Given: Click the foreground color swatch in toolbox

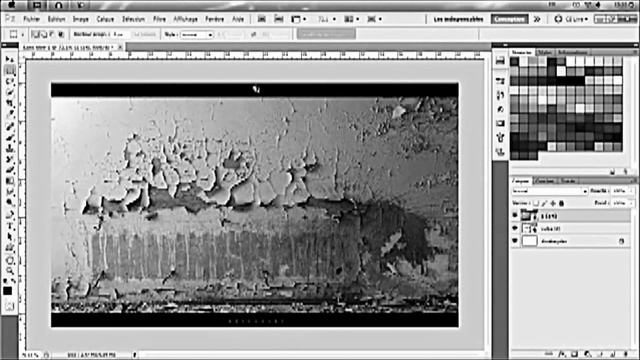Looking at the screenshot, I should click(x=7, y=291).
